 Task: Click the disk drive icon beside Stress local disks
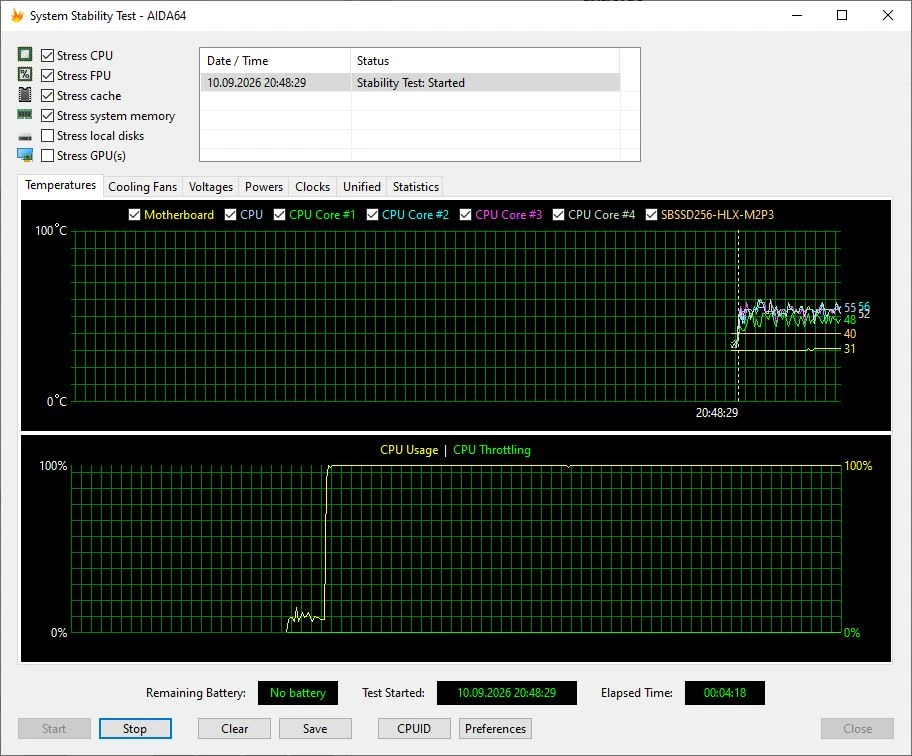(24, 137)
